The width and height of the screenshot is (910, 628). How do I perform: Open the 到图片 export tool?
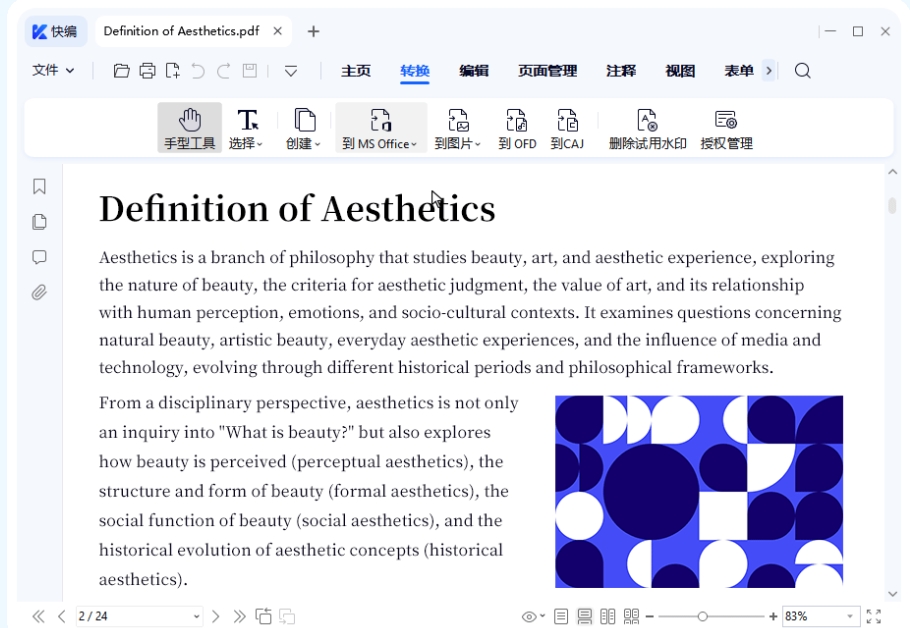[x=458, y=127]
